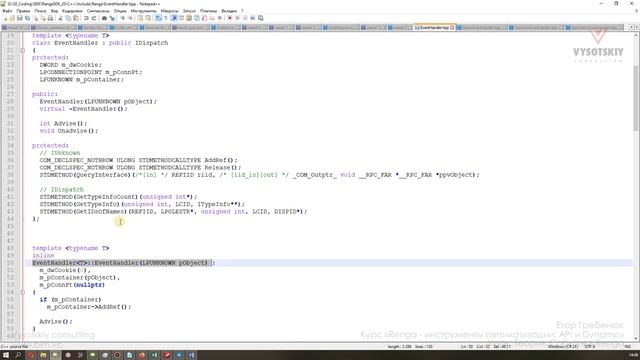This screenshot has height=360, width=640.
Task: Open the Кодировки menu
Action: [x=72, y=11]
